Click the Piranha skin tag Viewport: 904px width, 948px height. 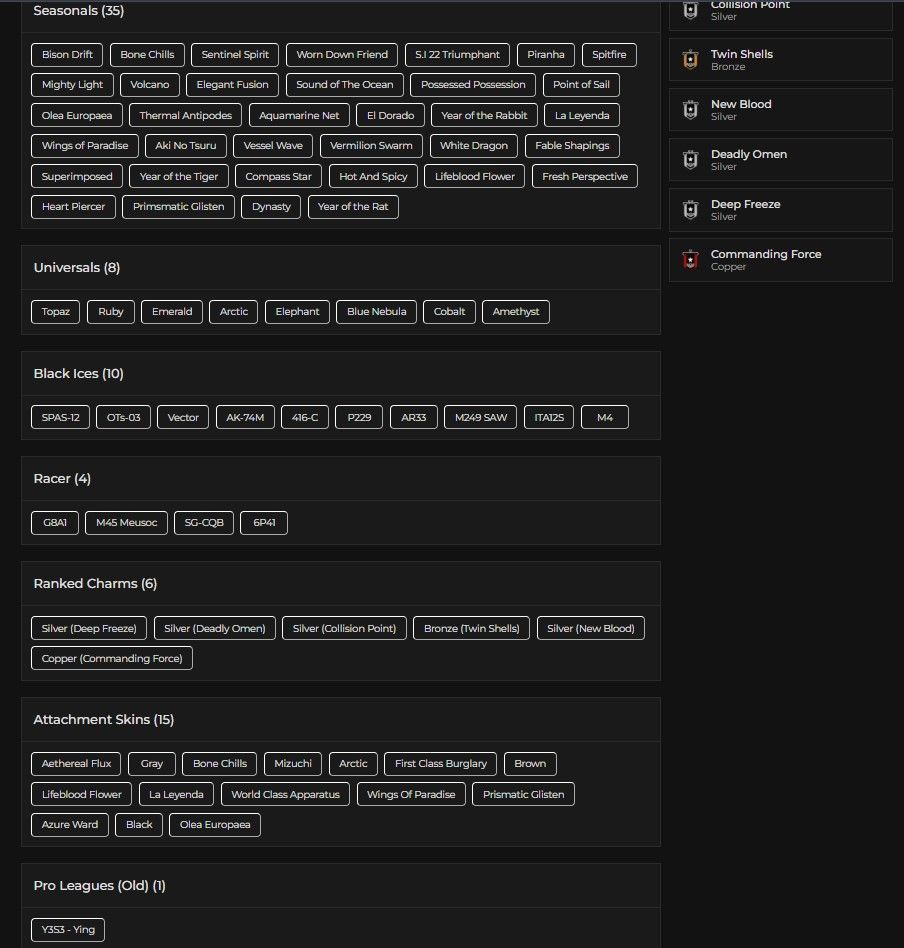546,54
